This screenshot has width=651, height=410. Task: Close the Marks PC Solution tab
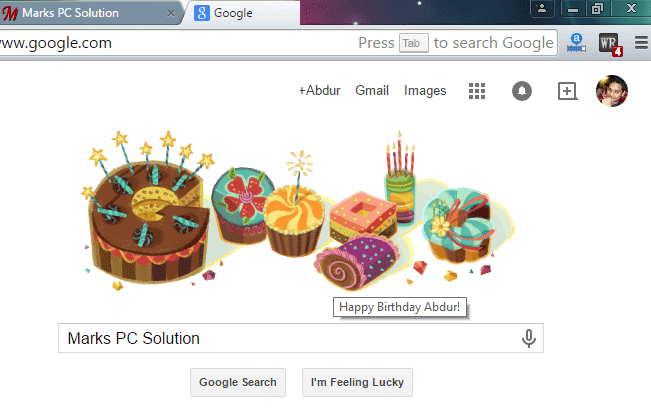point(172,14)
